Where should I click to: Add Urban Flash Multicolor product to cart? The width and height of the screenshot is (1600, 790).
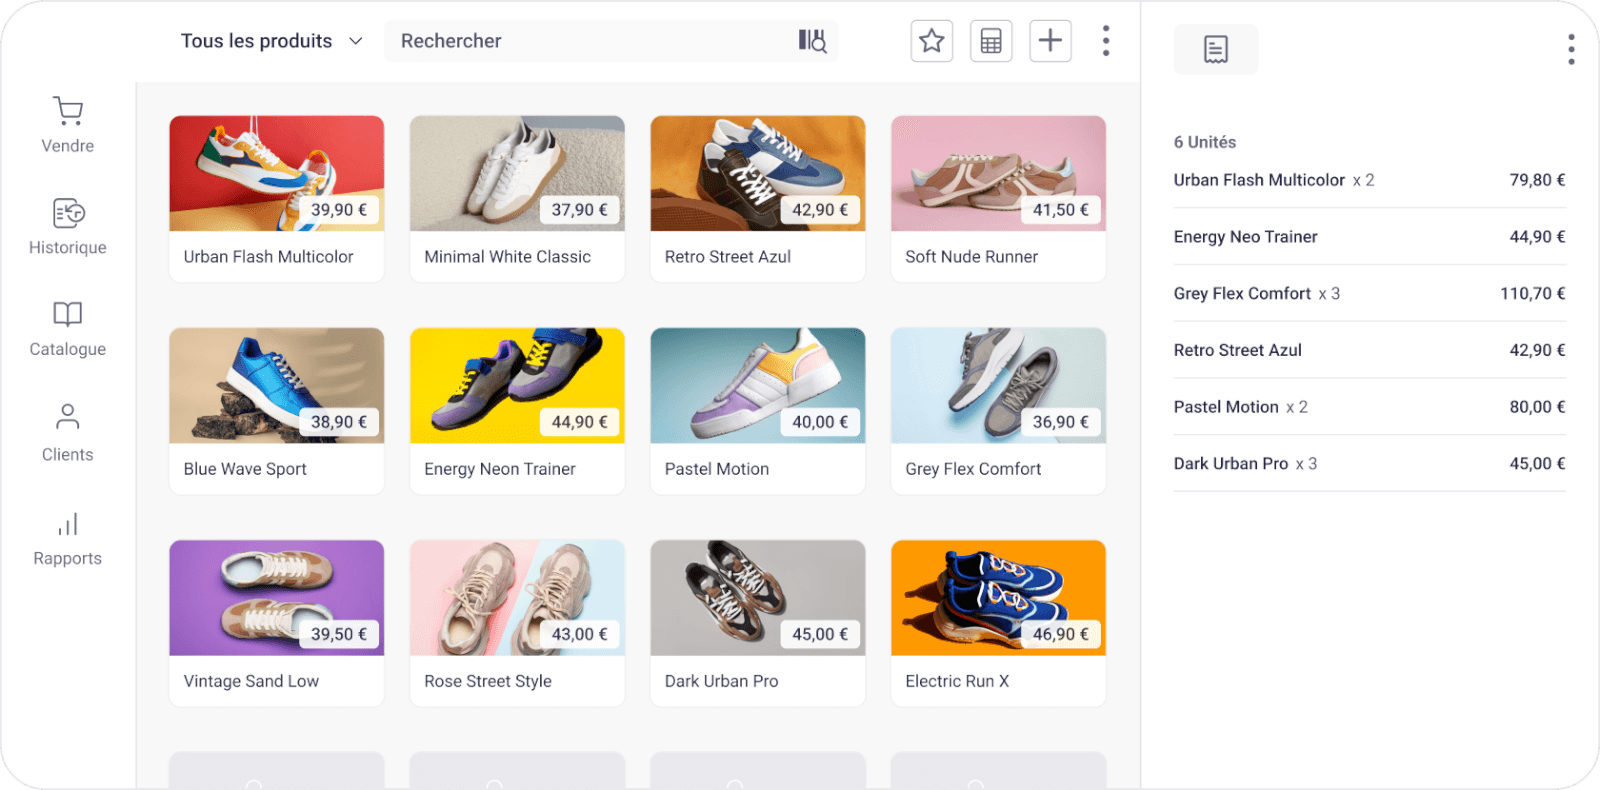277,198
